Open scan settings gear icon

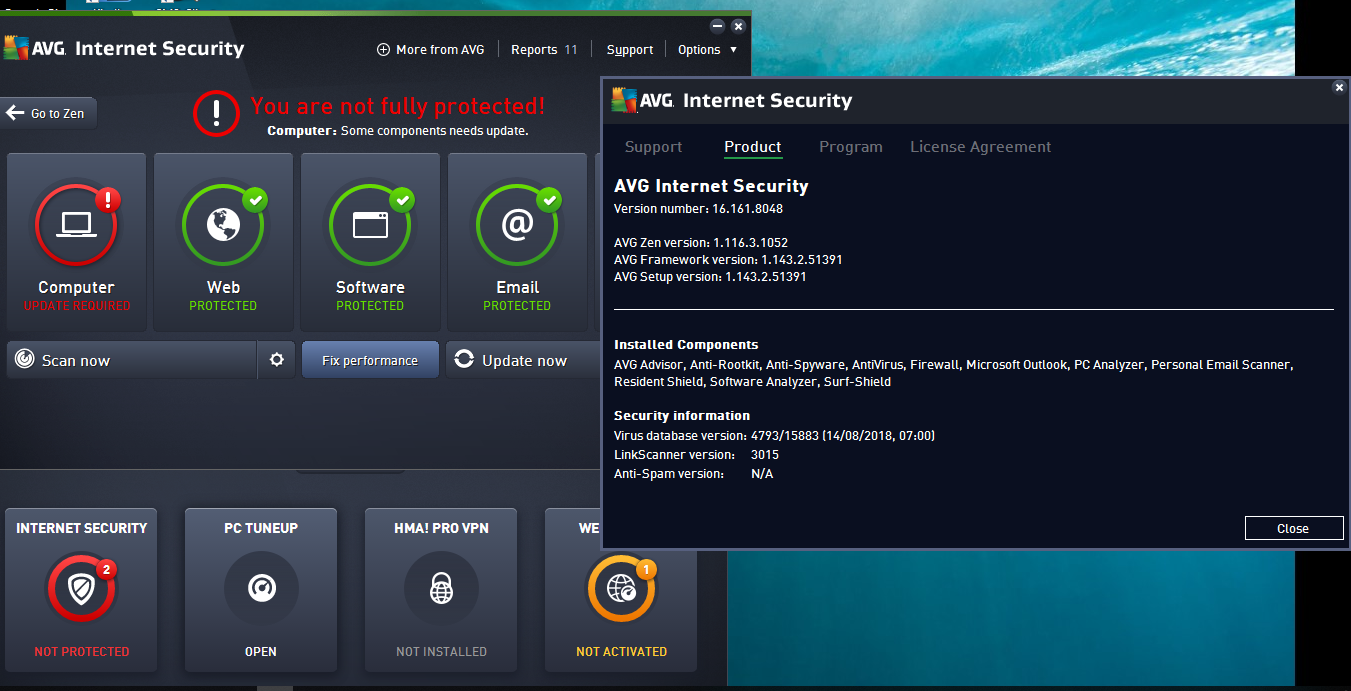pos(277,360)
